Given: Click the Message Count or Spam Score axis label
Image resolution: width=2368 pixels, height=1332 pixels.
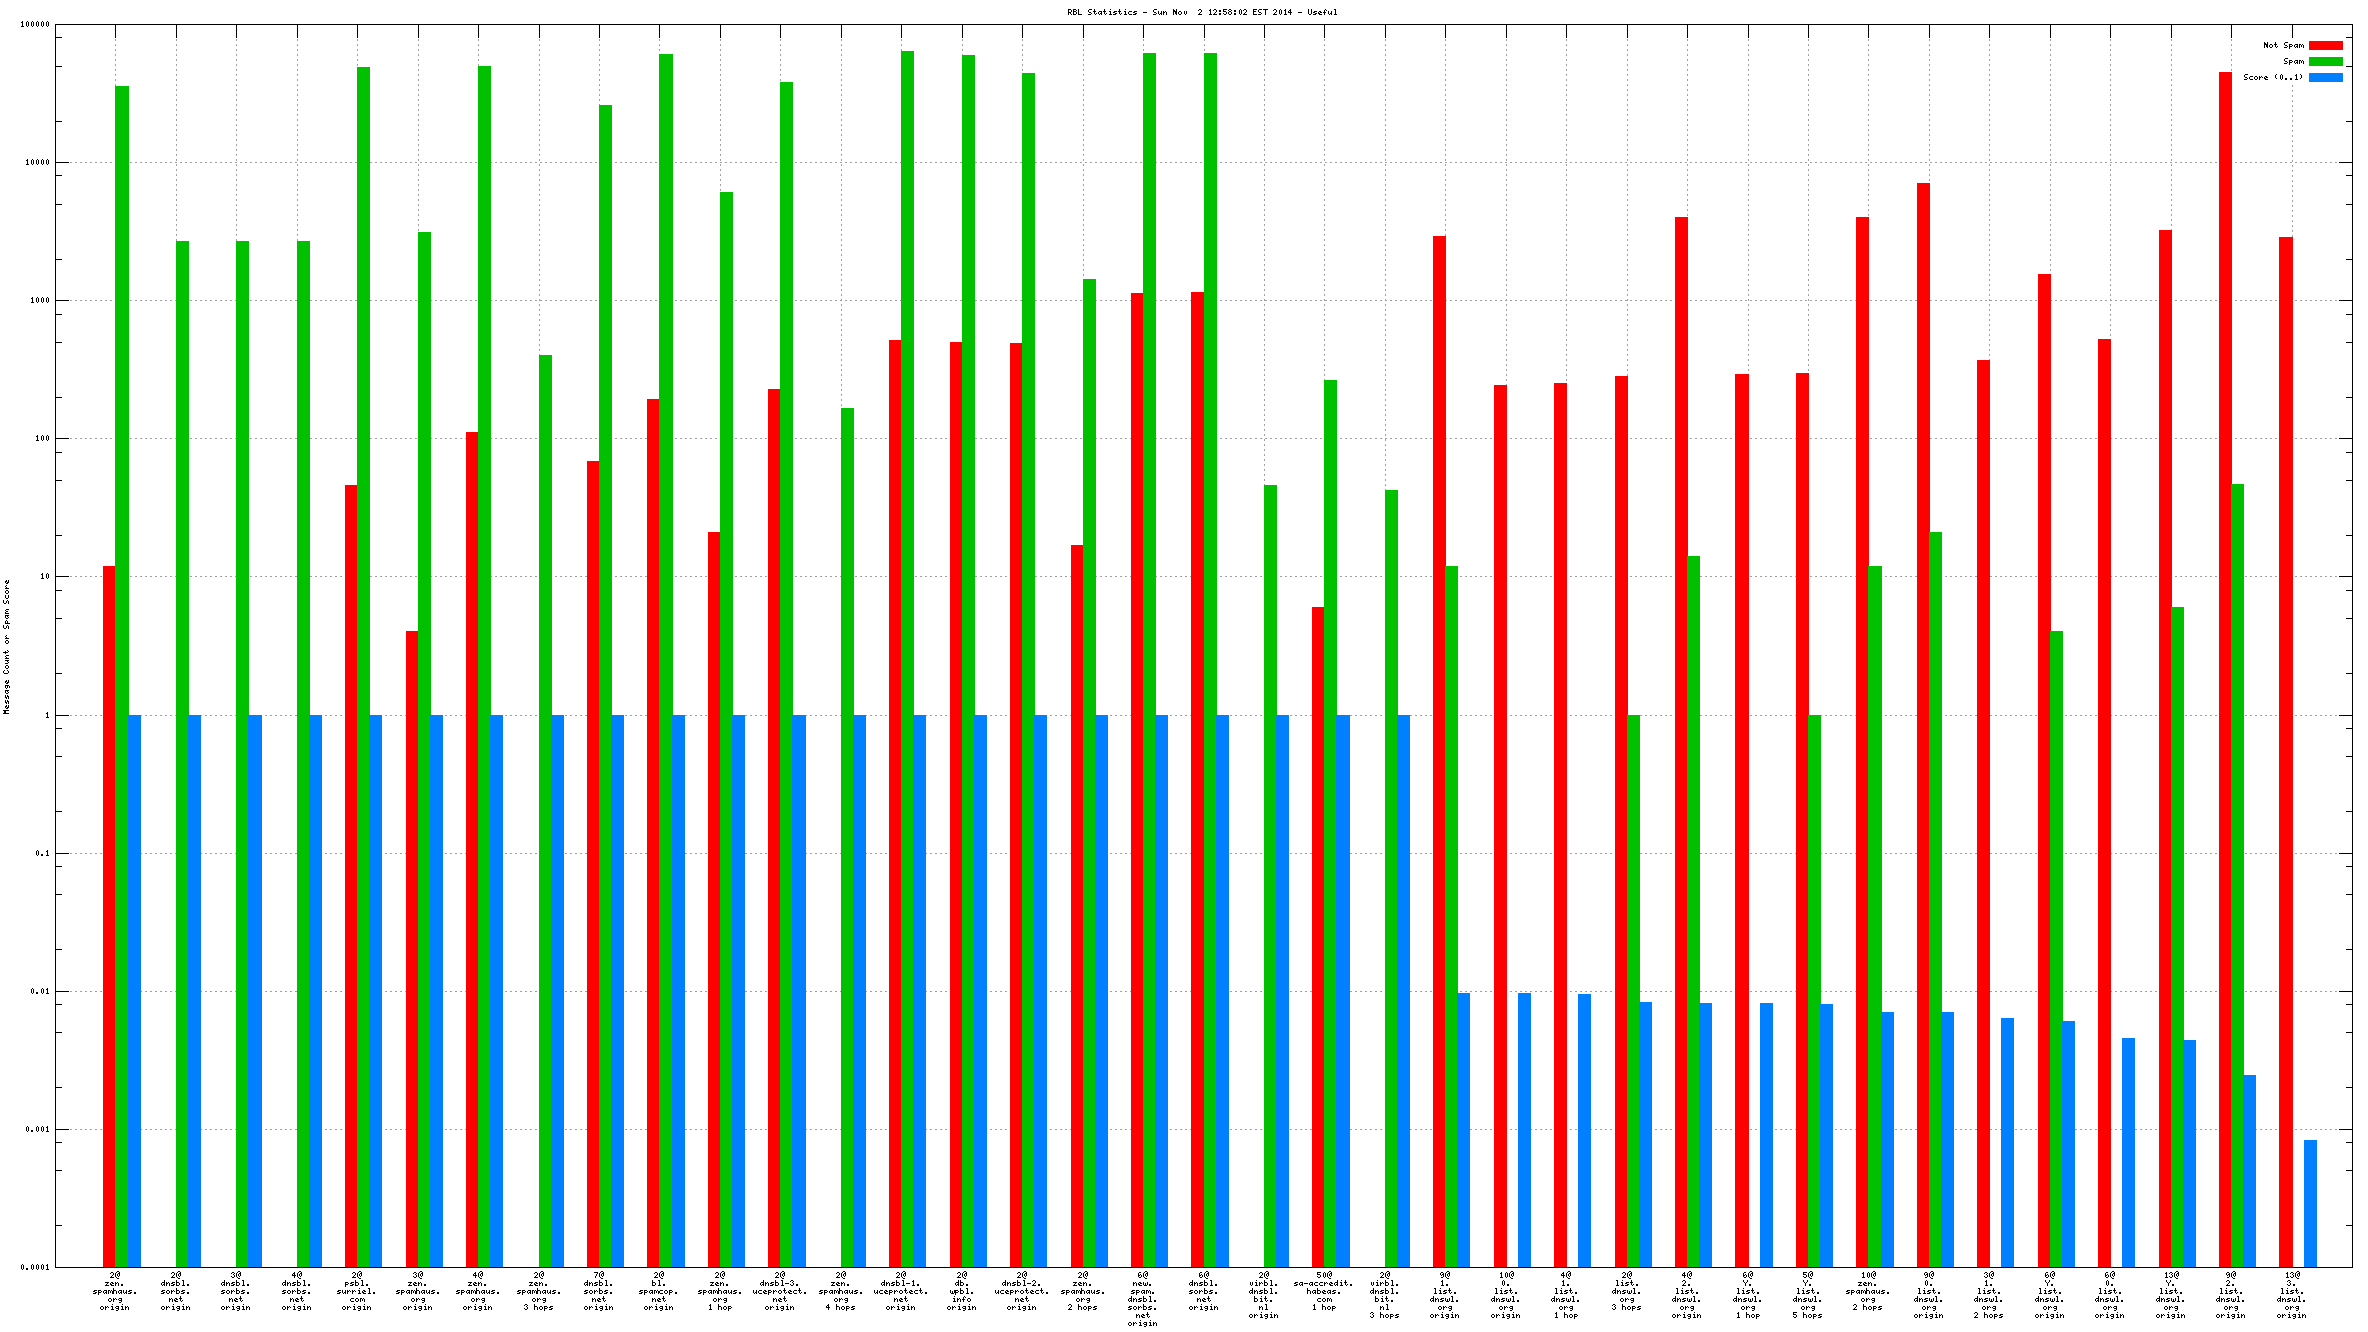Looking at the screenshot, I should (6, 646).
